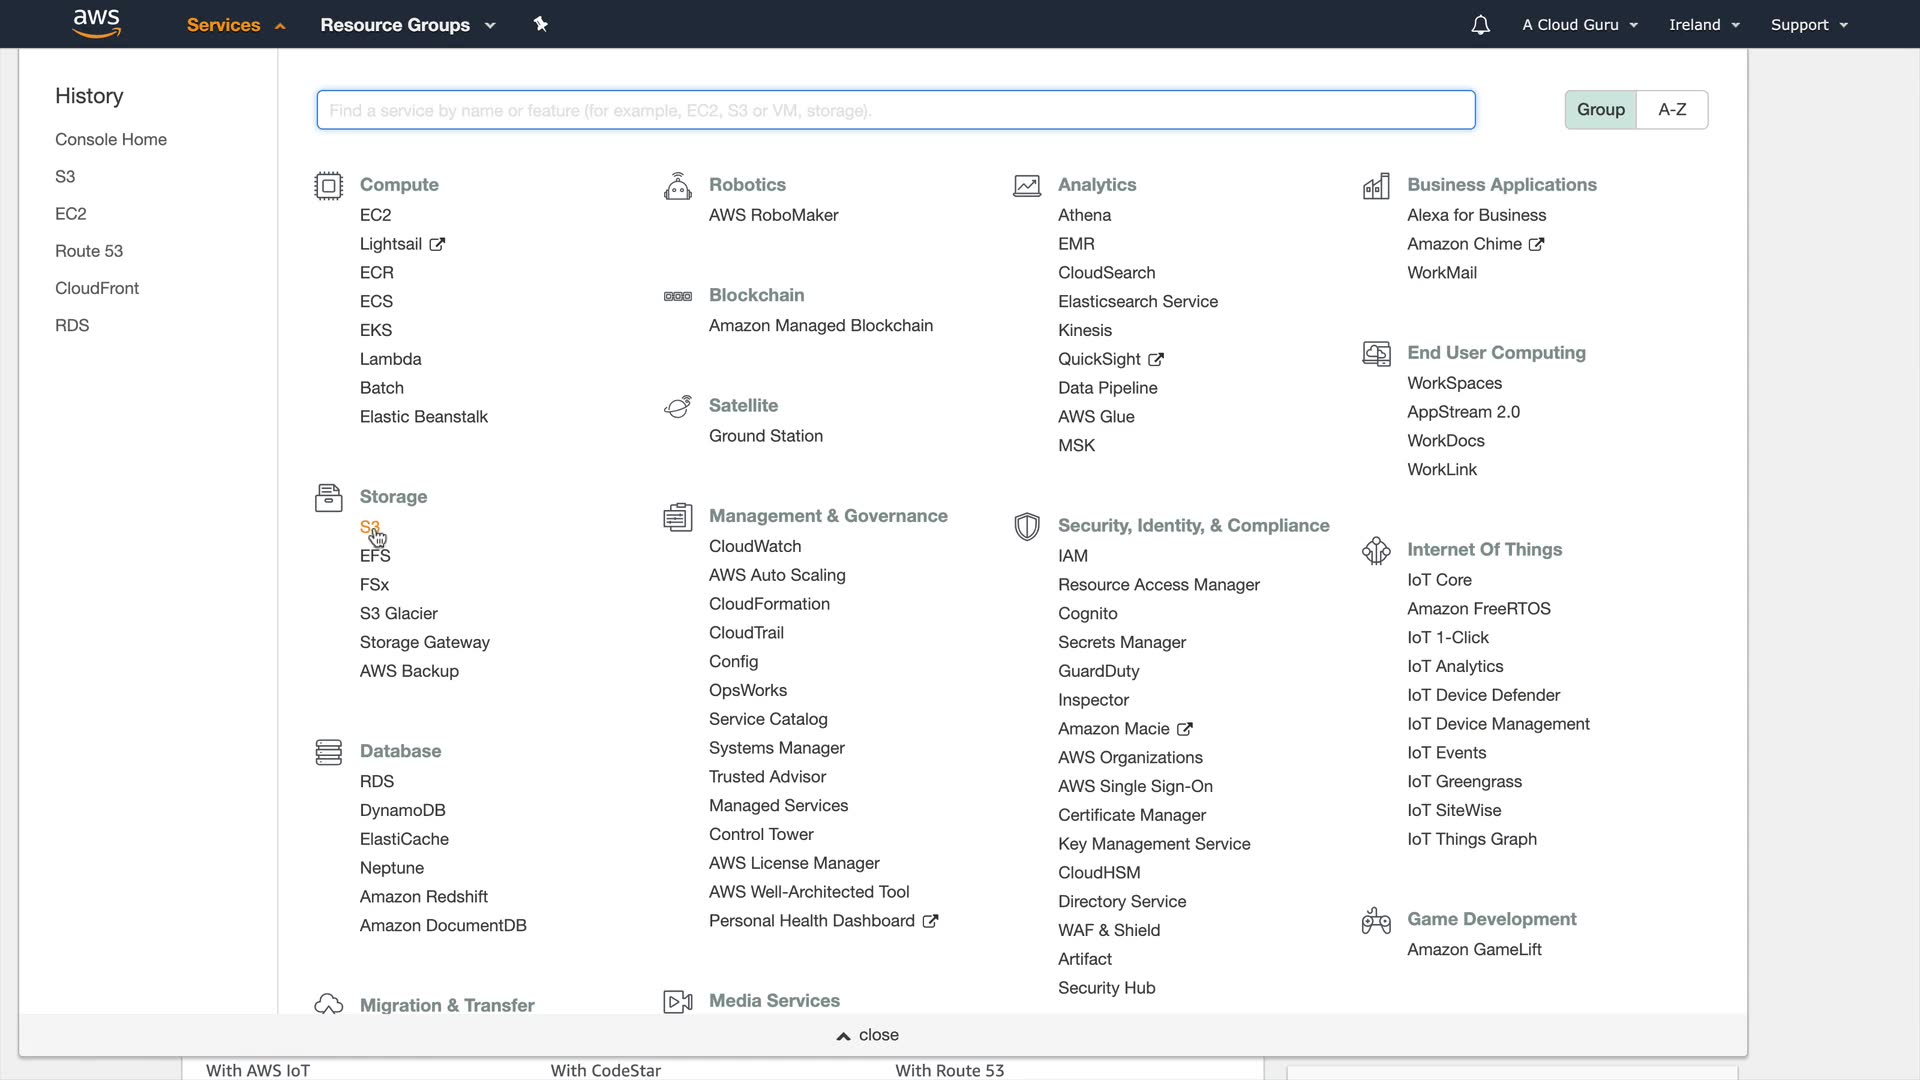Switch service view to A-Z

[1672, 110]
